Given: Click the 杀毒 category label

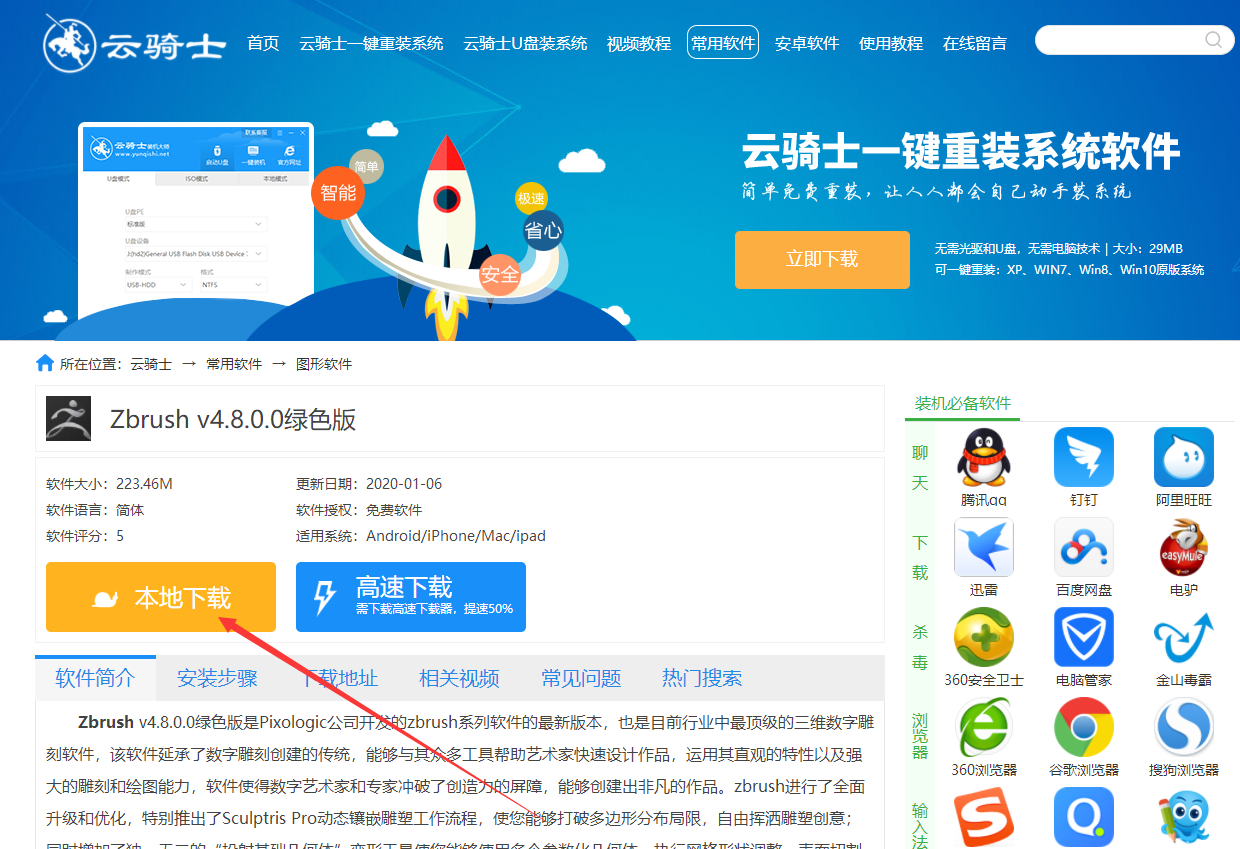Looking at the screenshot, I should [x=920, y=648].
